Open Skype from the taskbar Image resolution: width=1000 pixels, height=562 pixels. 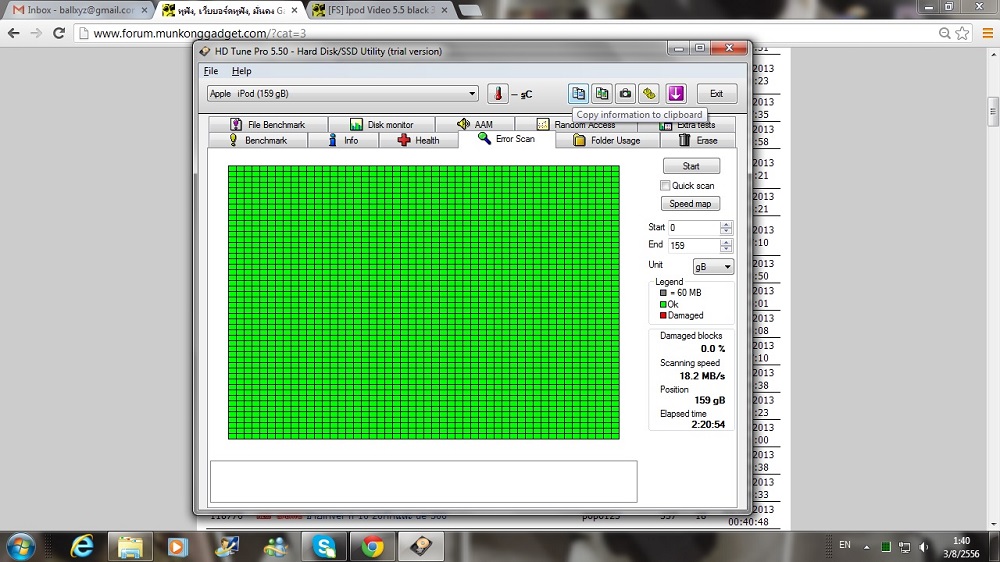coord(323,546)
